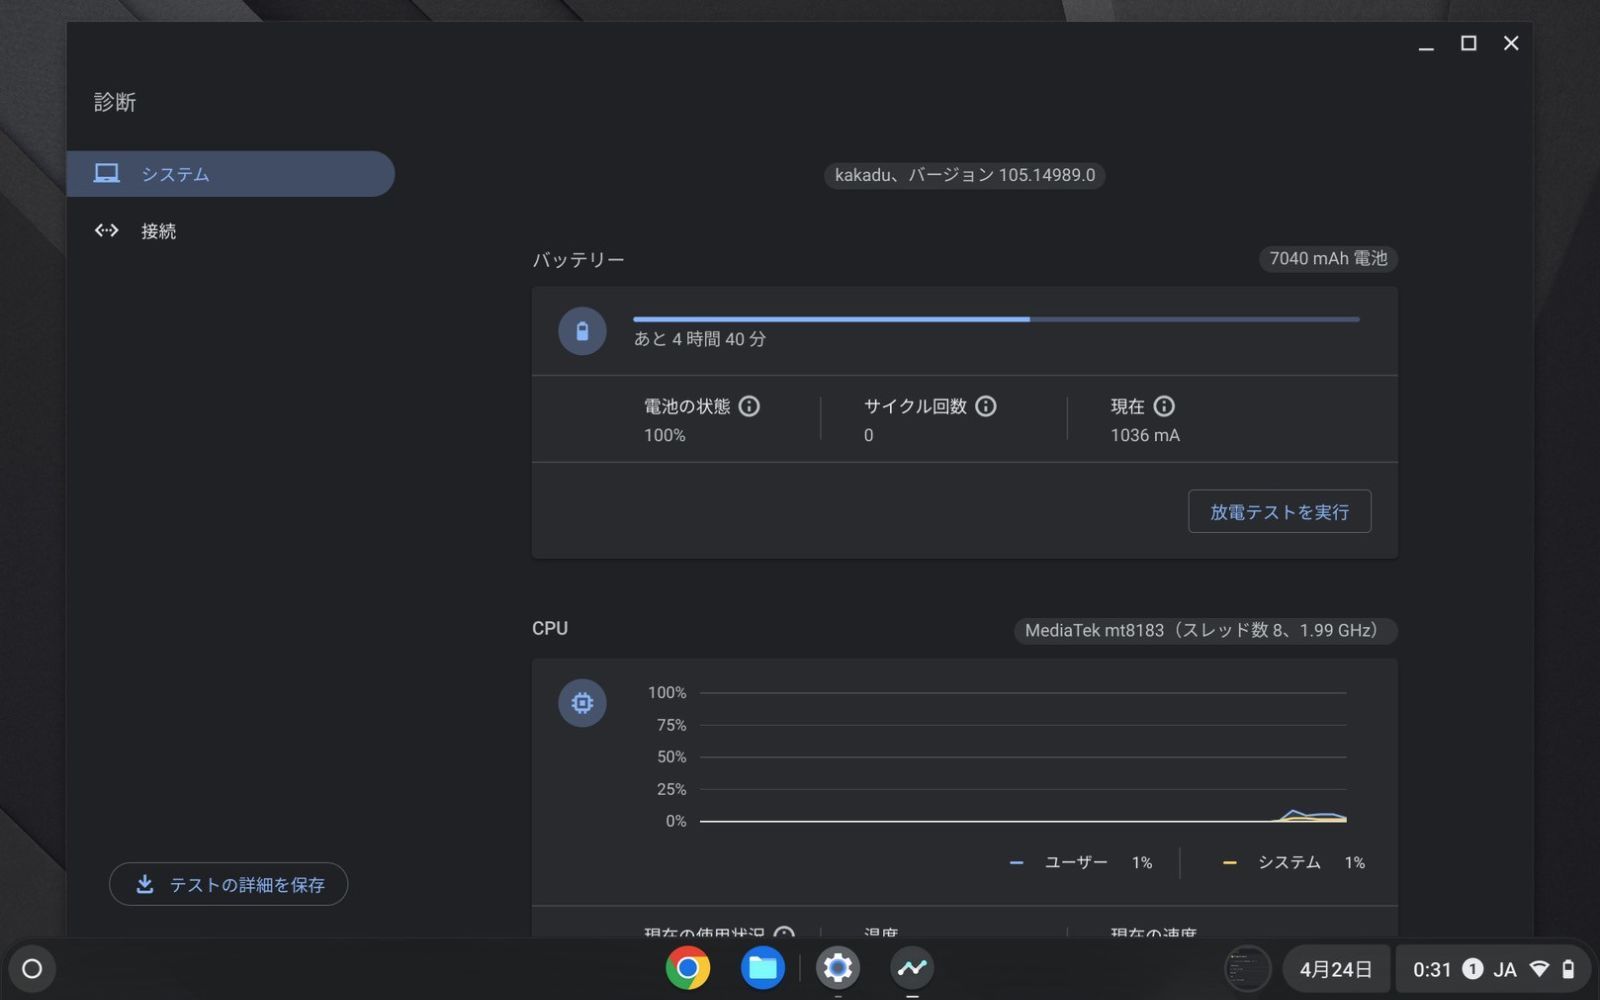The image size is (1600, 1000).
Task: Close the 診断 window
Action: pyautogui.click(x=1511, y=43)
